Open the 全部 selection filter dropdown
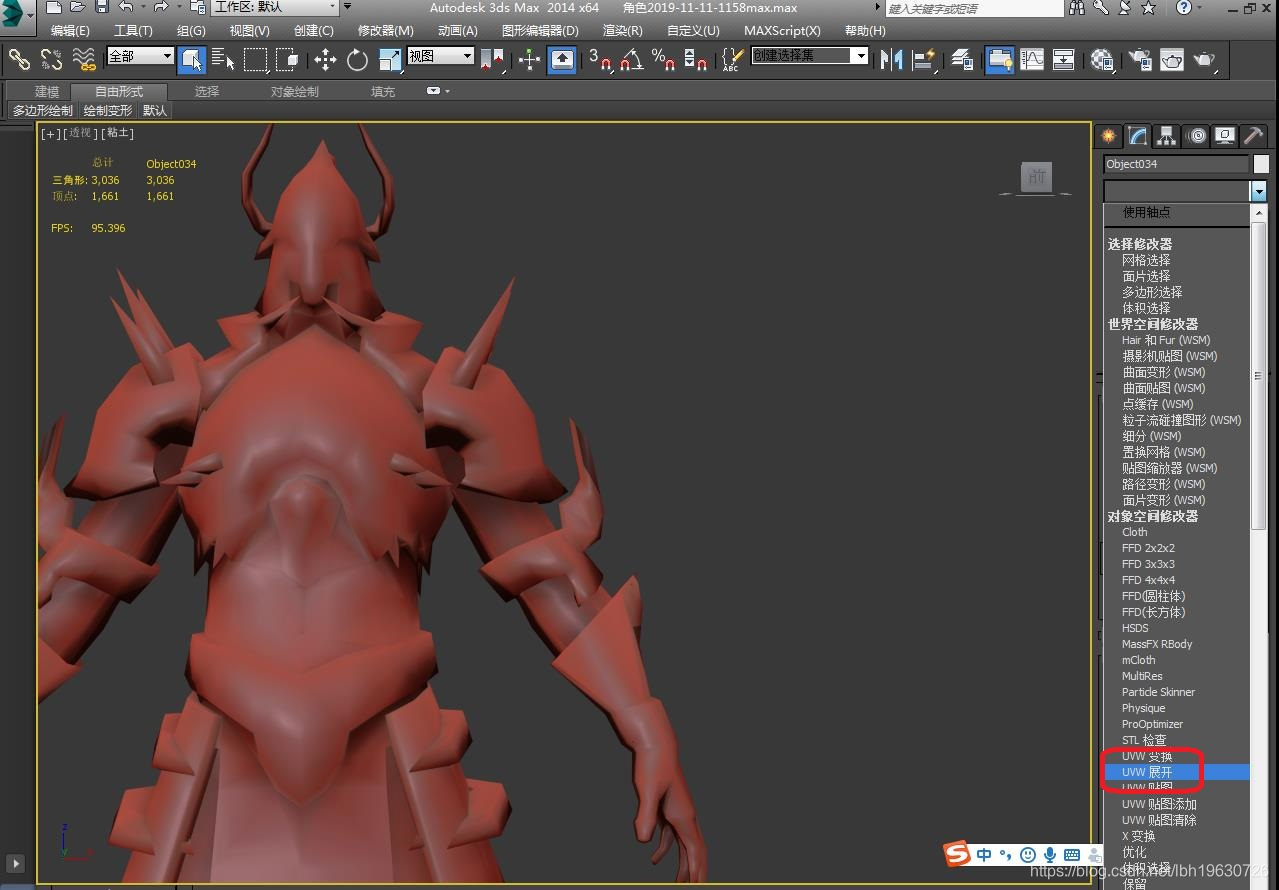The width and height of the screenshot is (1279, 890). (140, 56)
